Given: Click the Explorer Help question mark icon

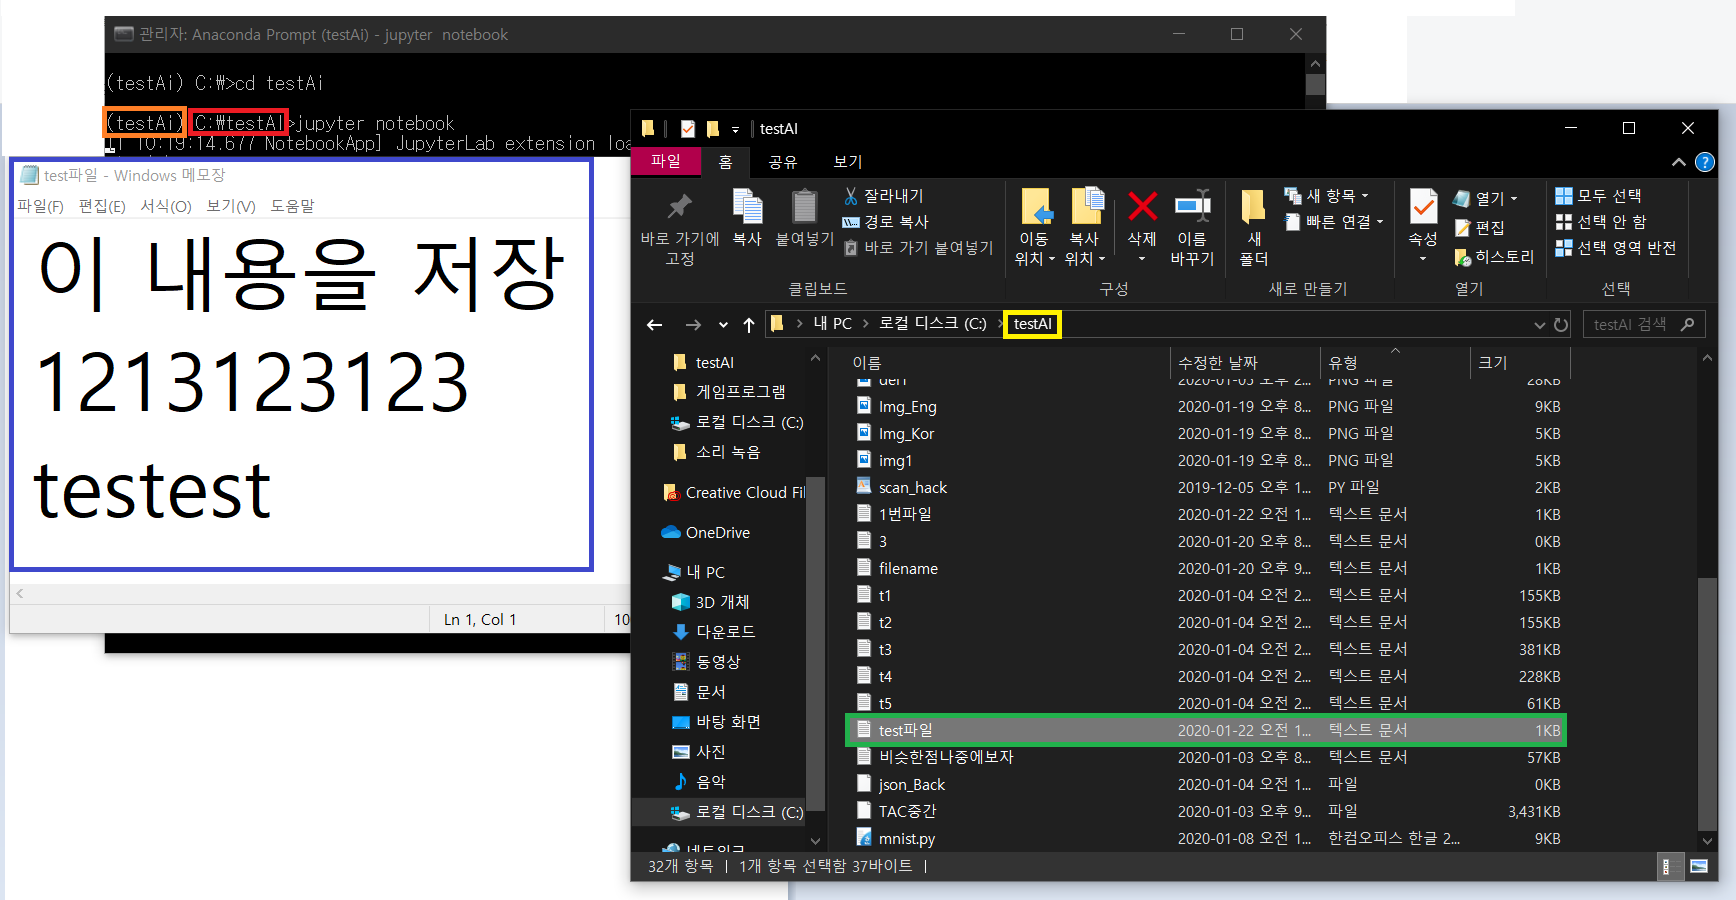Looking at the screenshot, I should (1705, 162).
